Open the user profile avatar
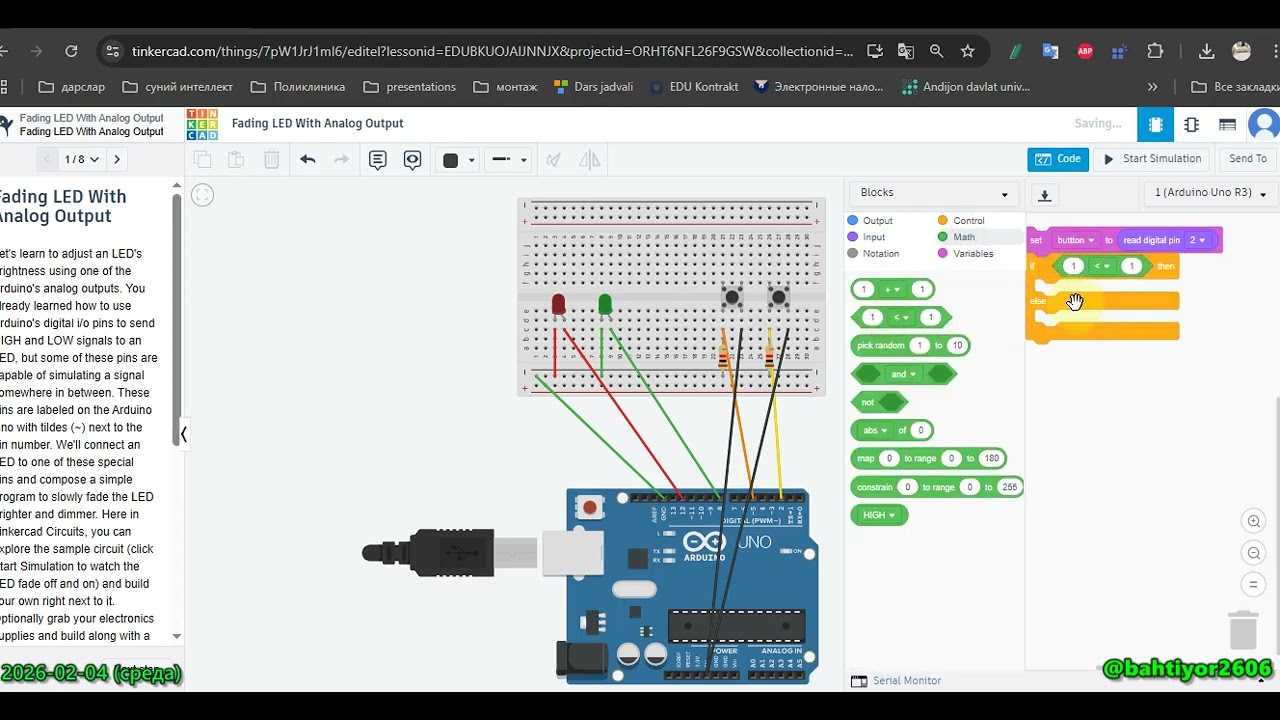 1265,125
